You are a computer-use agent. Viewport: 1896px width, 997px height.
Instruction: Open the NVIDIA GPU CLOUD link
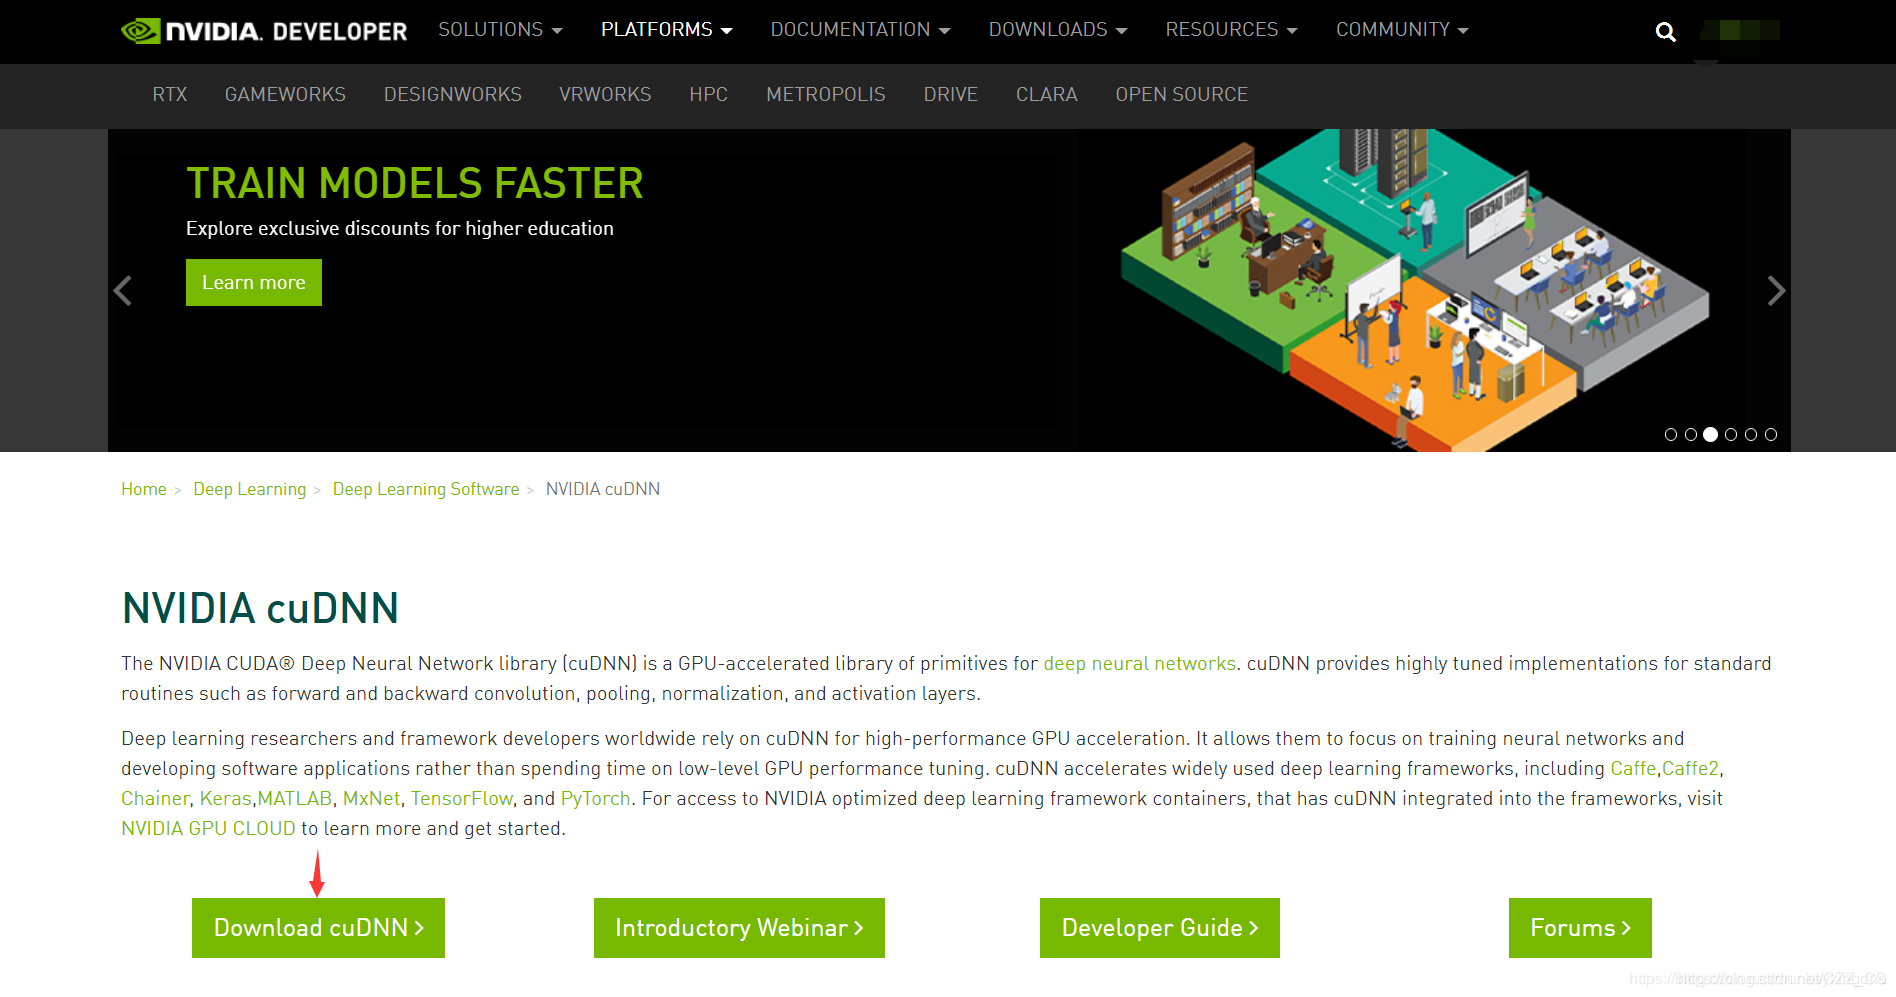coord(208,828)
